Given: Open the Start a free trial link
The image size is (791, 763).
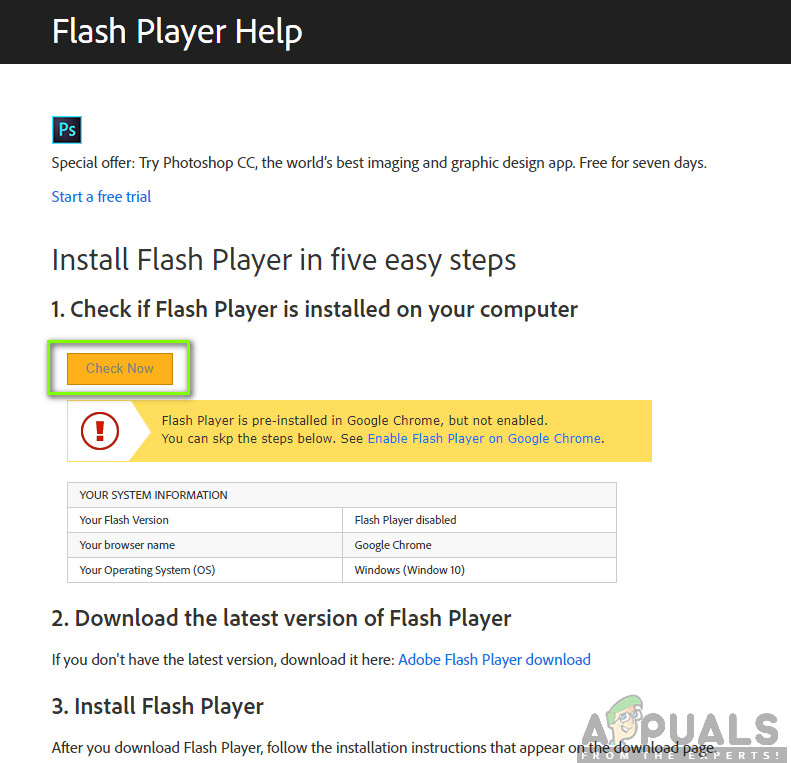Looking at the screenshot, I should [x=101, y=196].
